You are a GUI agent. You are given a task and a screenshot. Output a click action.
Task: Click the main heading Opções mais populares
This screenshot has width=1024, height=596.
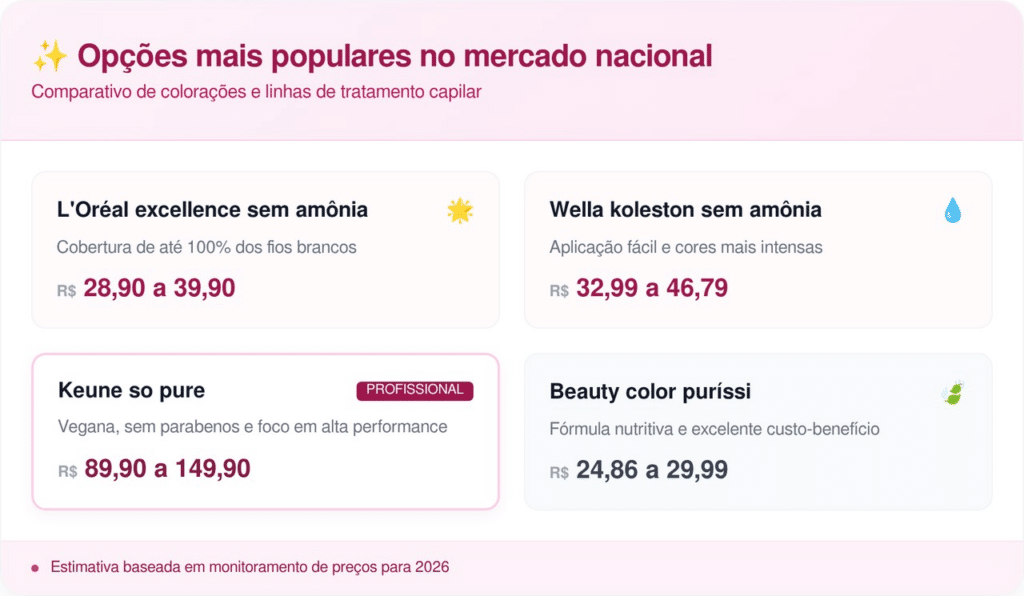click(394, 57)
